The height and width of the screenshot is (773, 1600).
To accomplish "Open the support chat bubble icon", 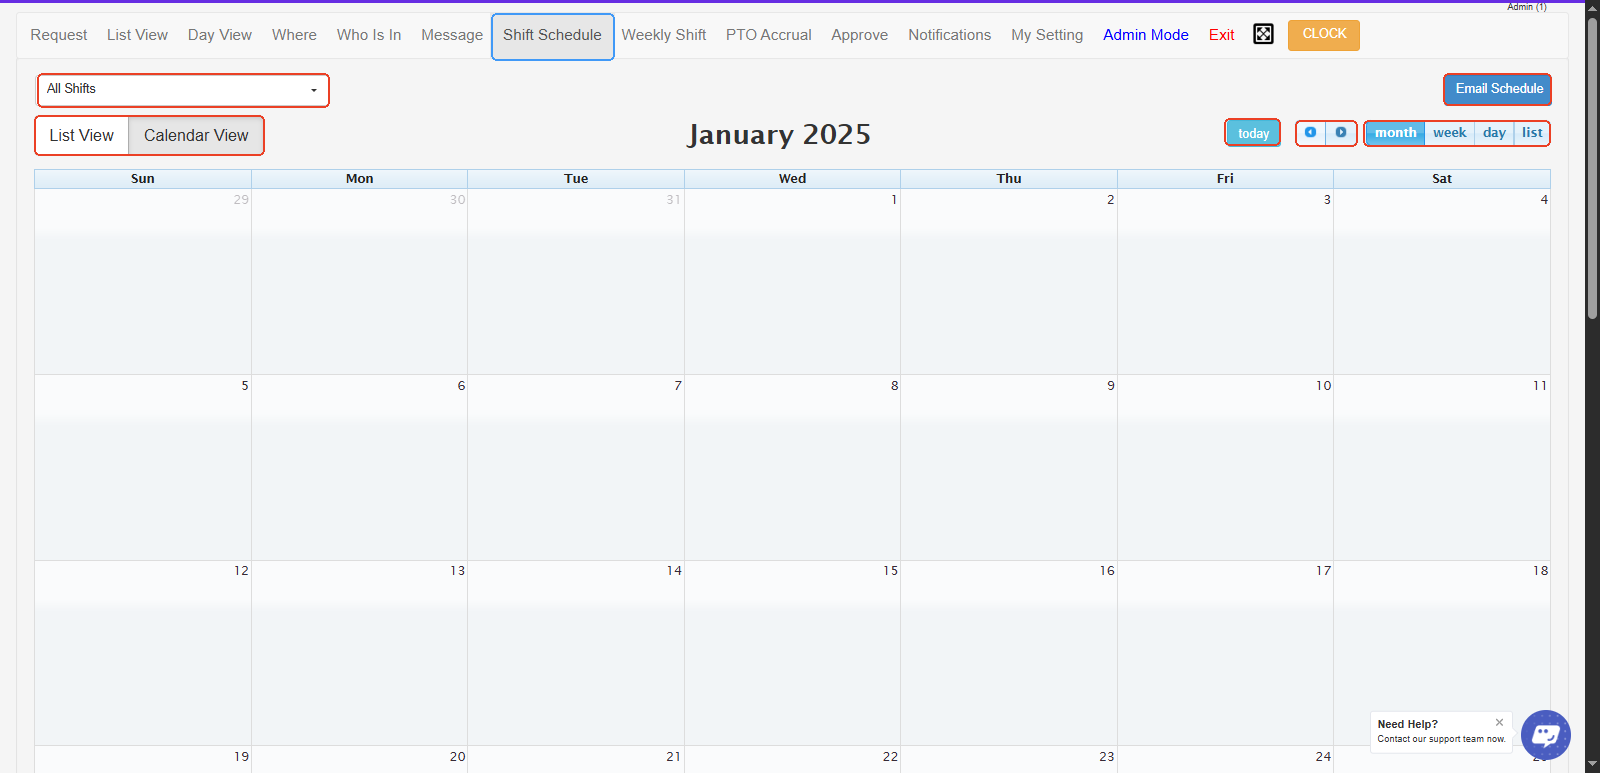I will 1545,735.
